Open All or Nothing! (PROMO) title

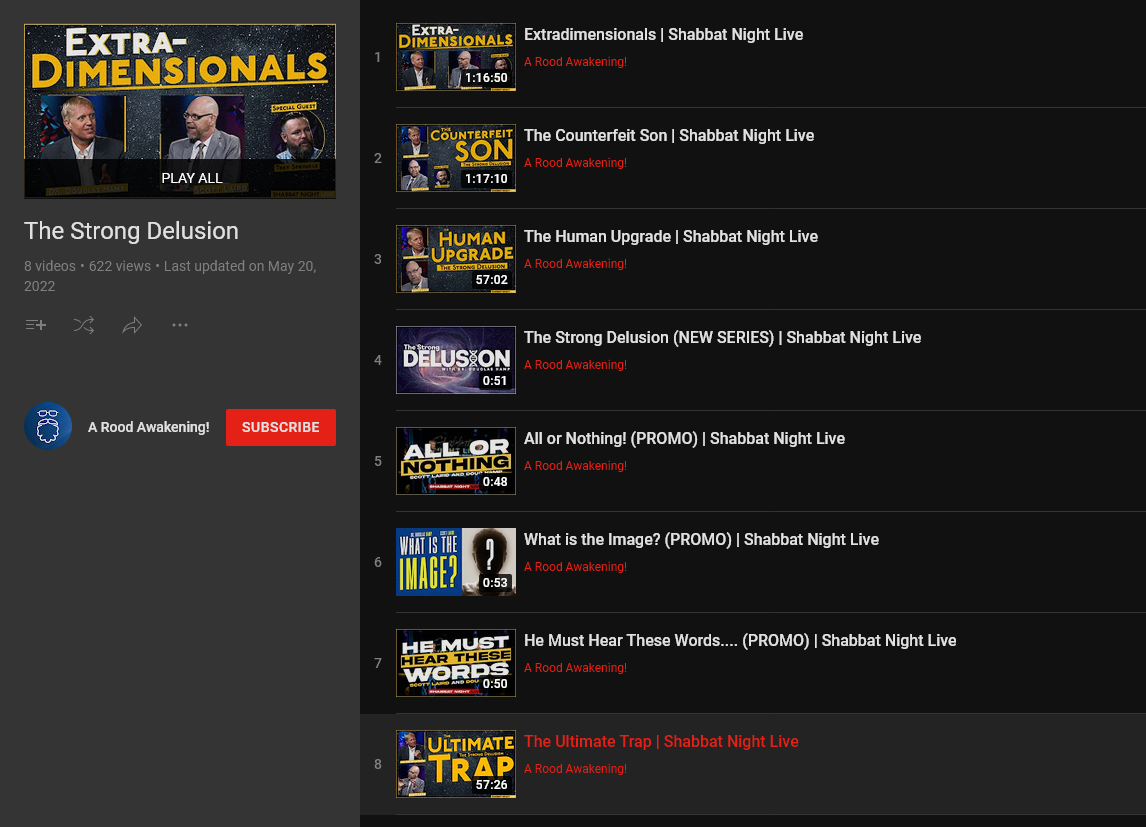(x=685, y=438)
